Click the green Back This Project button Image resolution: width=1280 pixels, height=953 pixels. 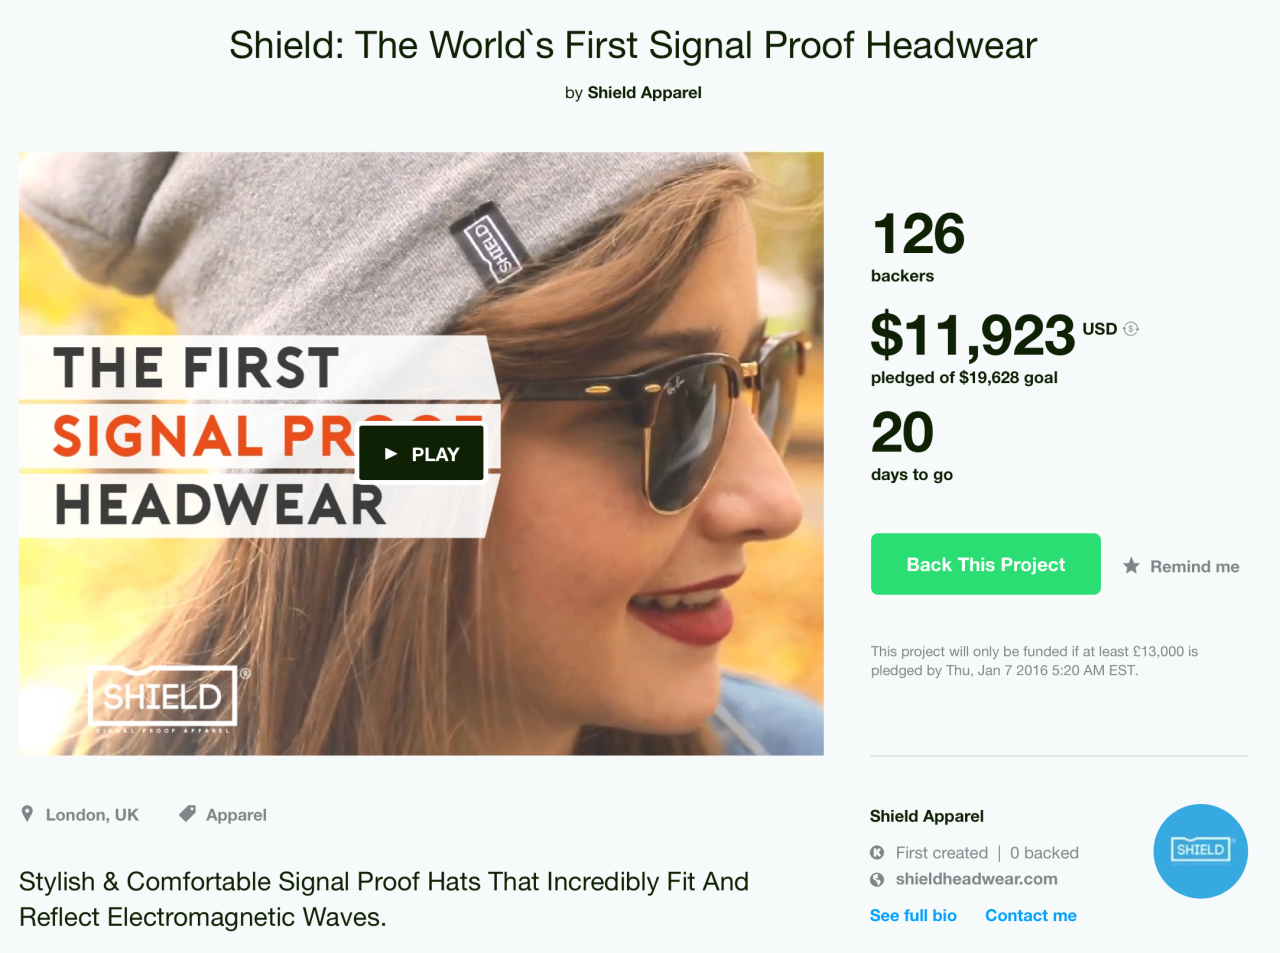[x=985, y=564]
